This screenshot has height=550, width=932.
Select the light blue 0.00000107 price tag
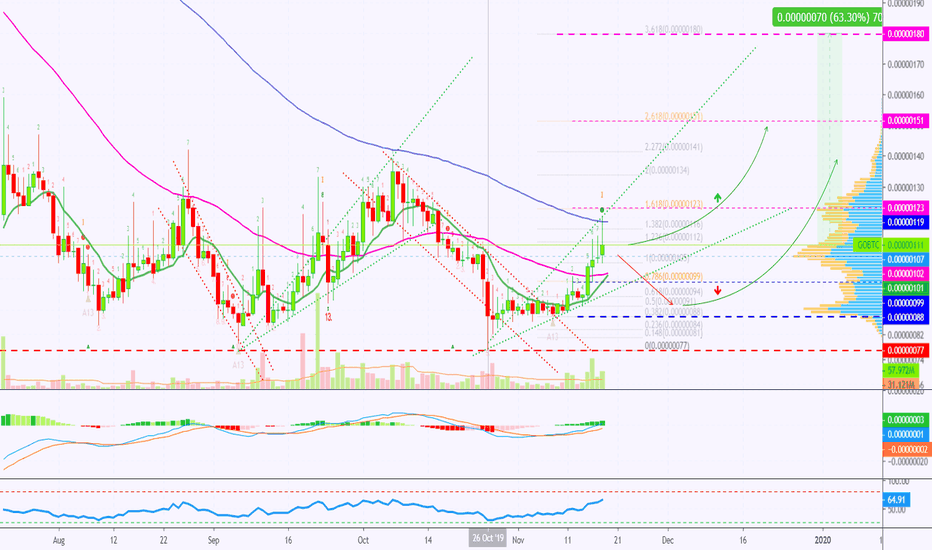pyautogui.click(x=906, y=259)
